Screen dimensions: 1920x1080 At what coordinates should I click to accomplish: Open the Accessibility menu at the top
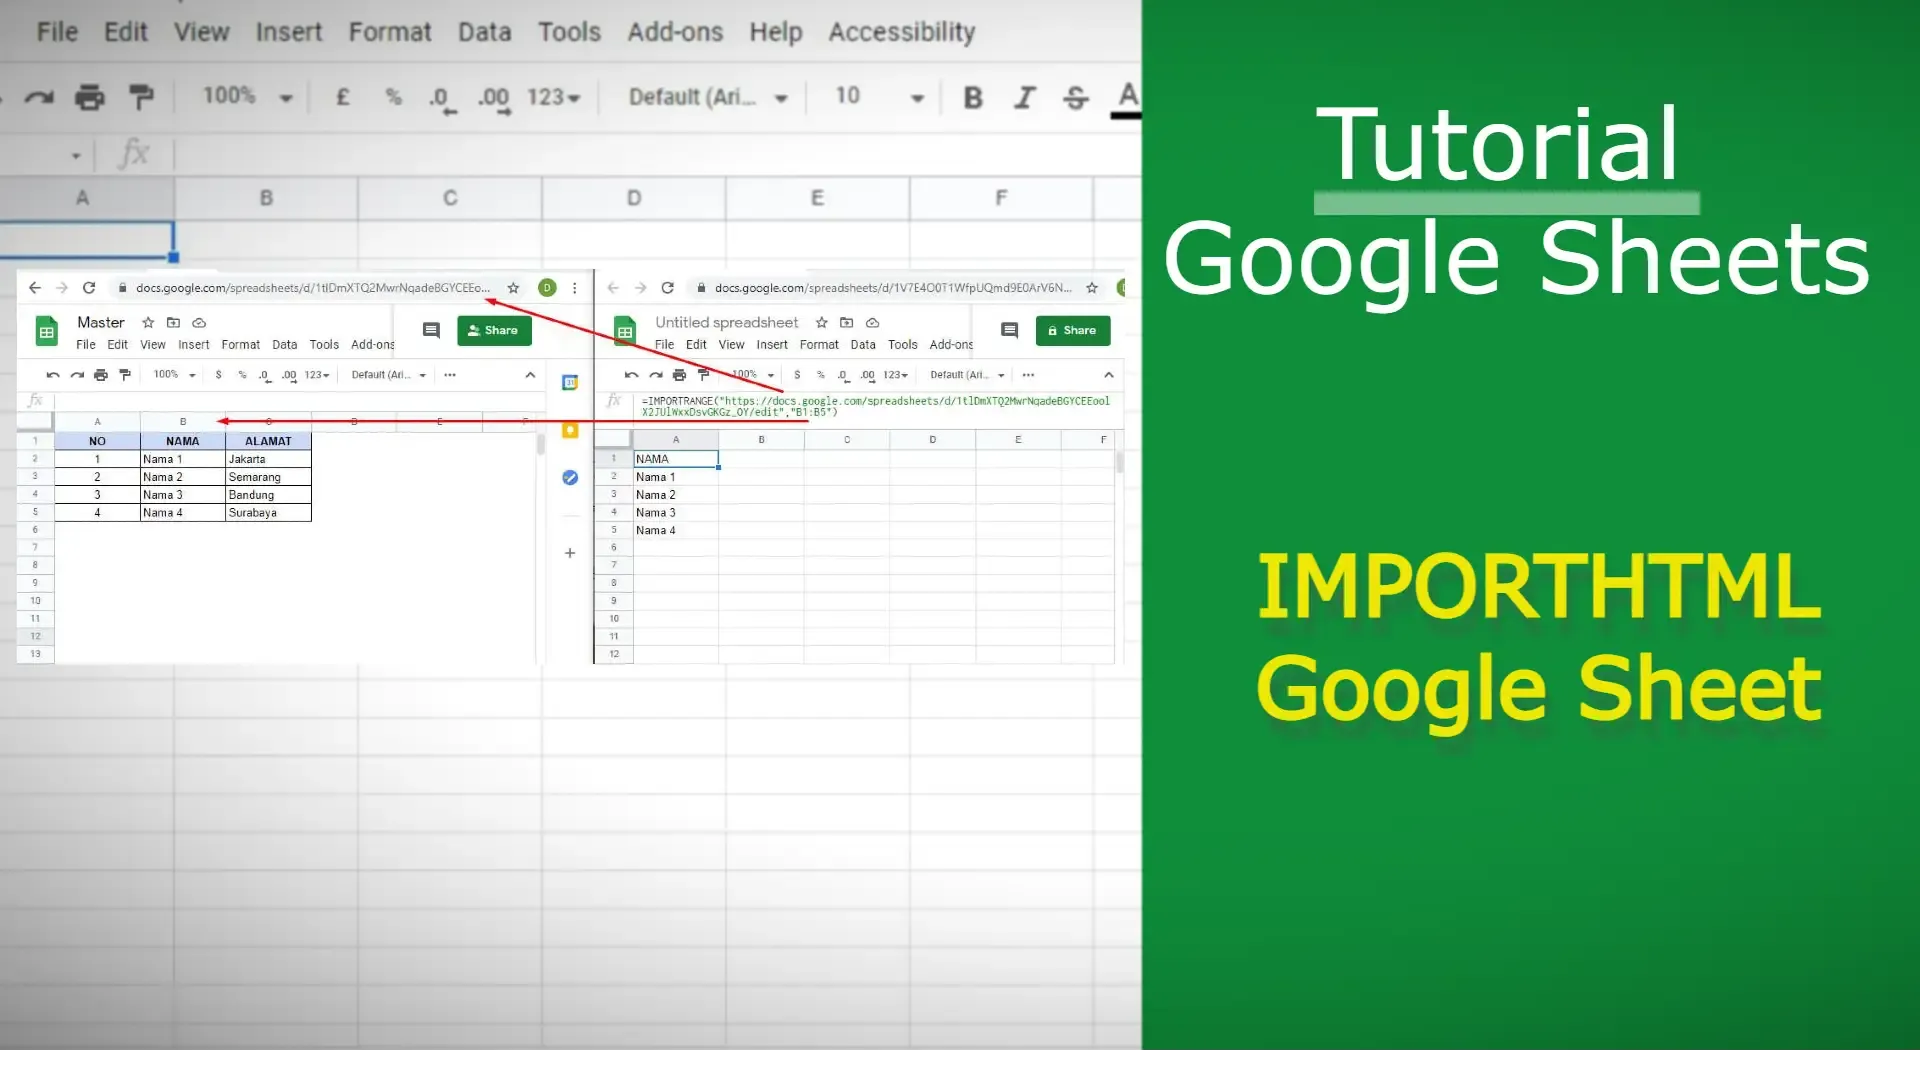click(902, 32)
